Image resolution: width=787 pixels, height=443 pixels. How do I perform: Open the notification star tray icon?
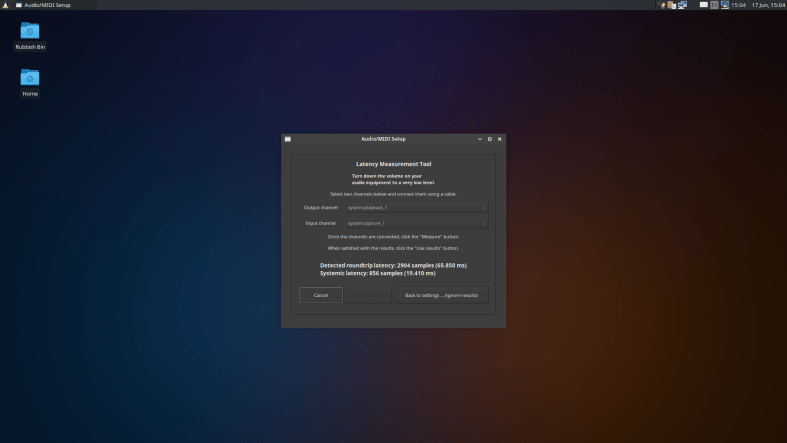pyautogui.click(x=662, y=5)
